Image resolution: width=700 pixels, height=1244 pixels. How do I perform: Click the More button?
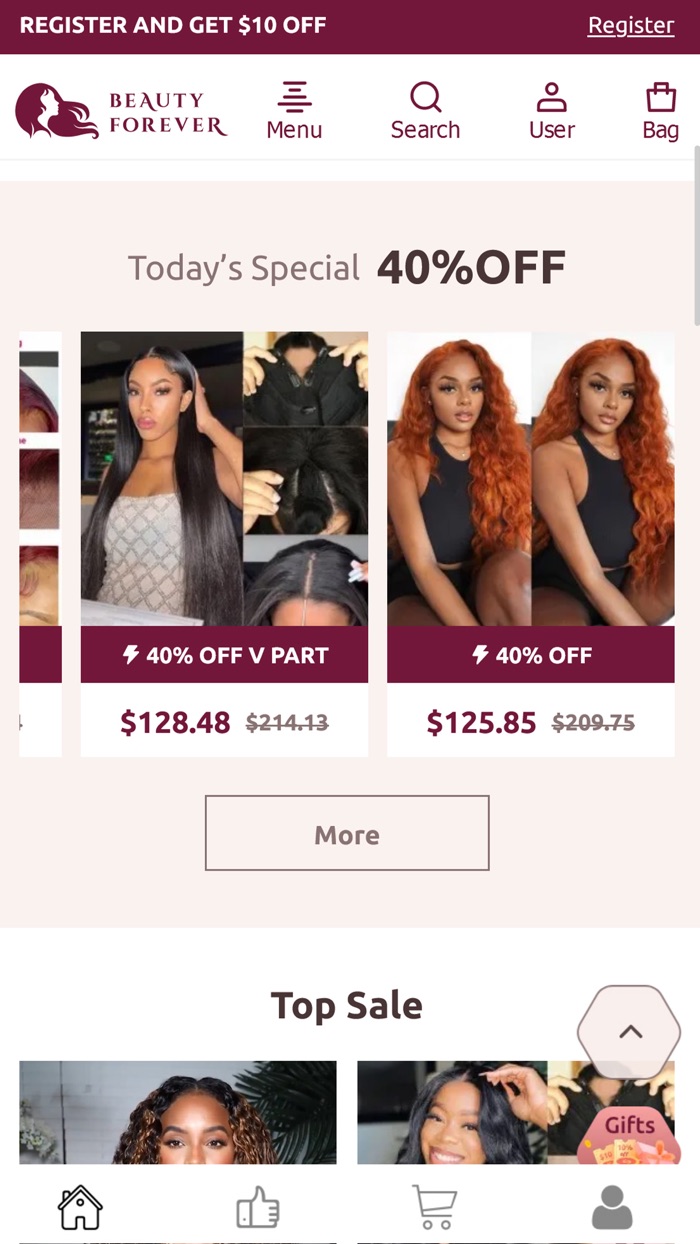pos(347,833)
